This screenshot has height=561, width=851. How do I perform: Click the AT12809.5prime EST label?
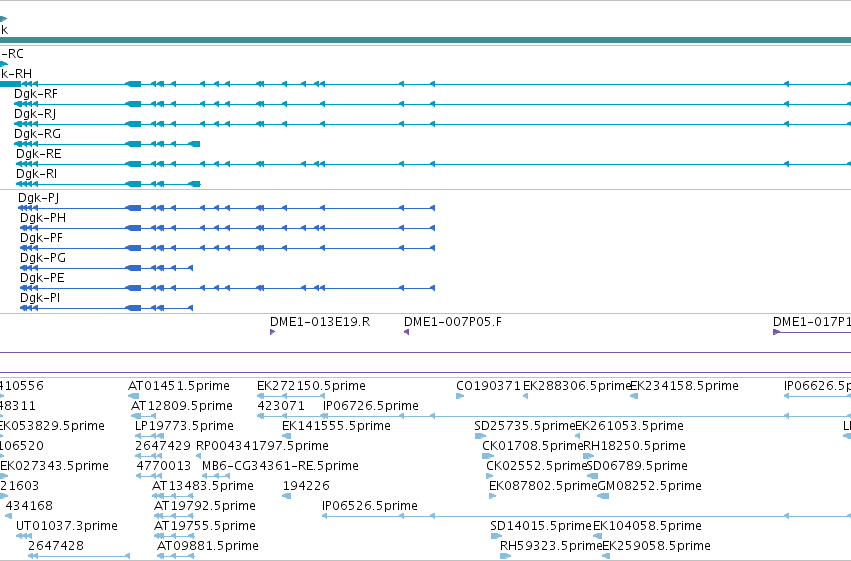pyautogui.click(x=182, y=406)
